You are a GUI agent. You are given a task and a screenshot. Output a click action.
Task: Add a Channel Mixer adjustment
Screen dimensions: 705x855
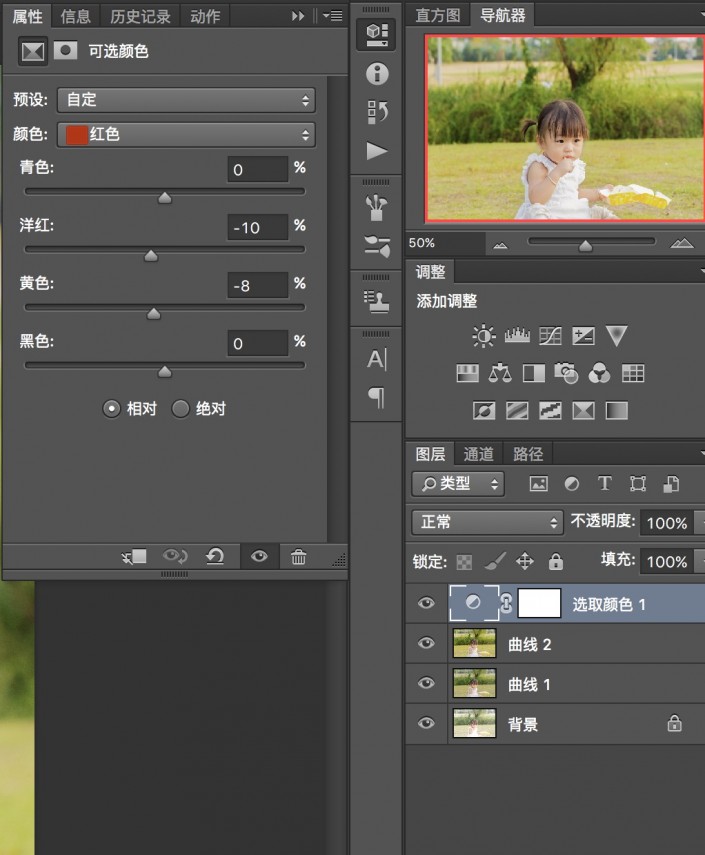[599, 374]
